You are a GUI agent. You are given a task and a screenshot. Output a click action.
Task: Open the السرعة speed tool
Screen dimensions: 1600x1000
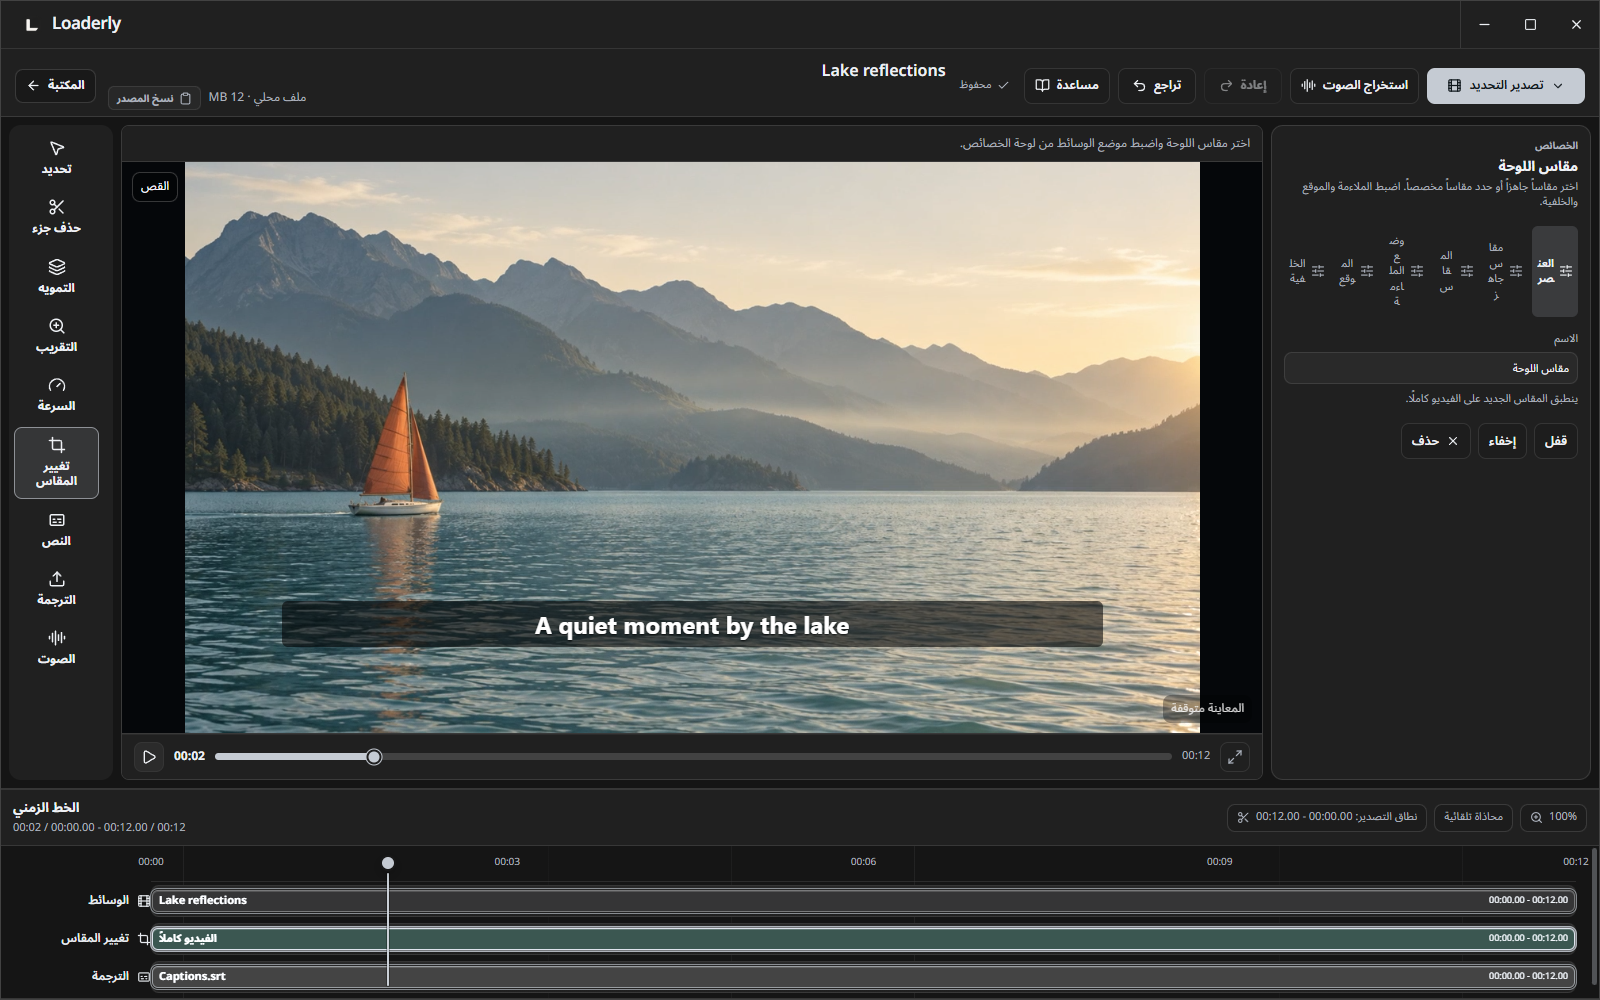56,395
